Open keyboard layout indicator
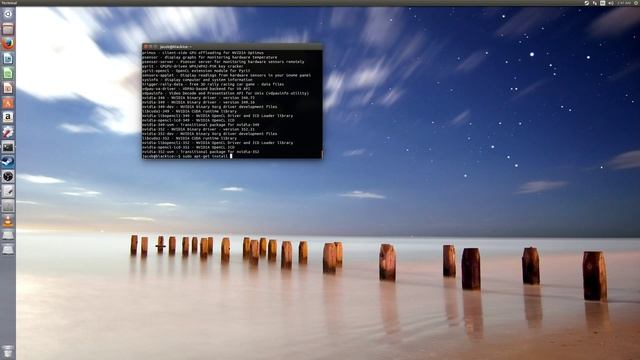 602,3
